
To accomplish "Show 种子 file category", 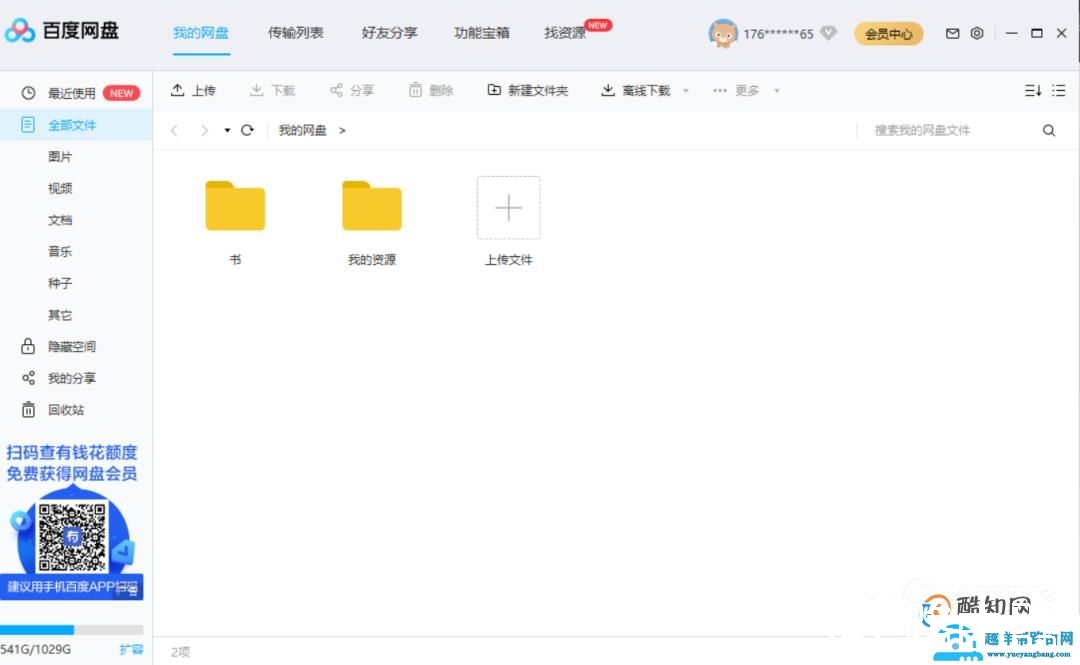I will [x=60, y=283].
